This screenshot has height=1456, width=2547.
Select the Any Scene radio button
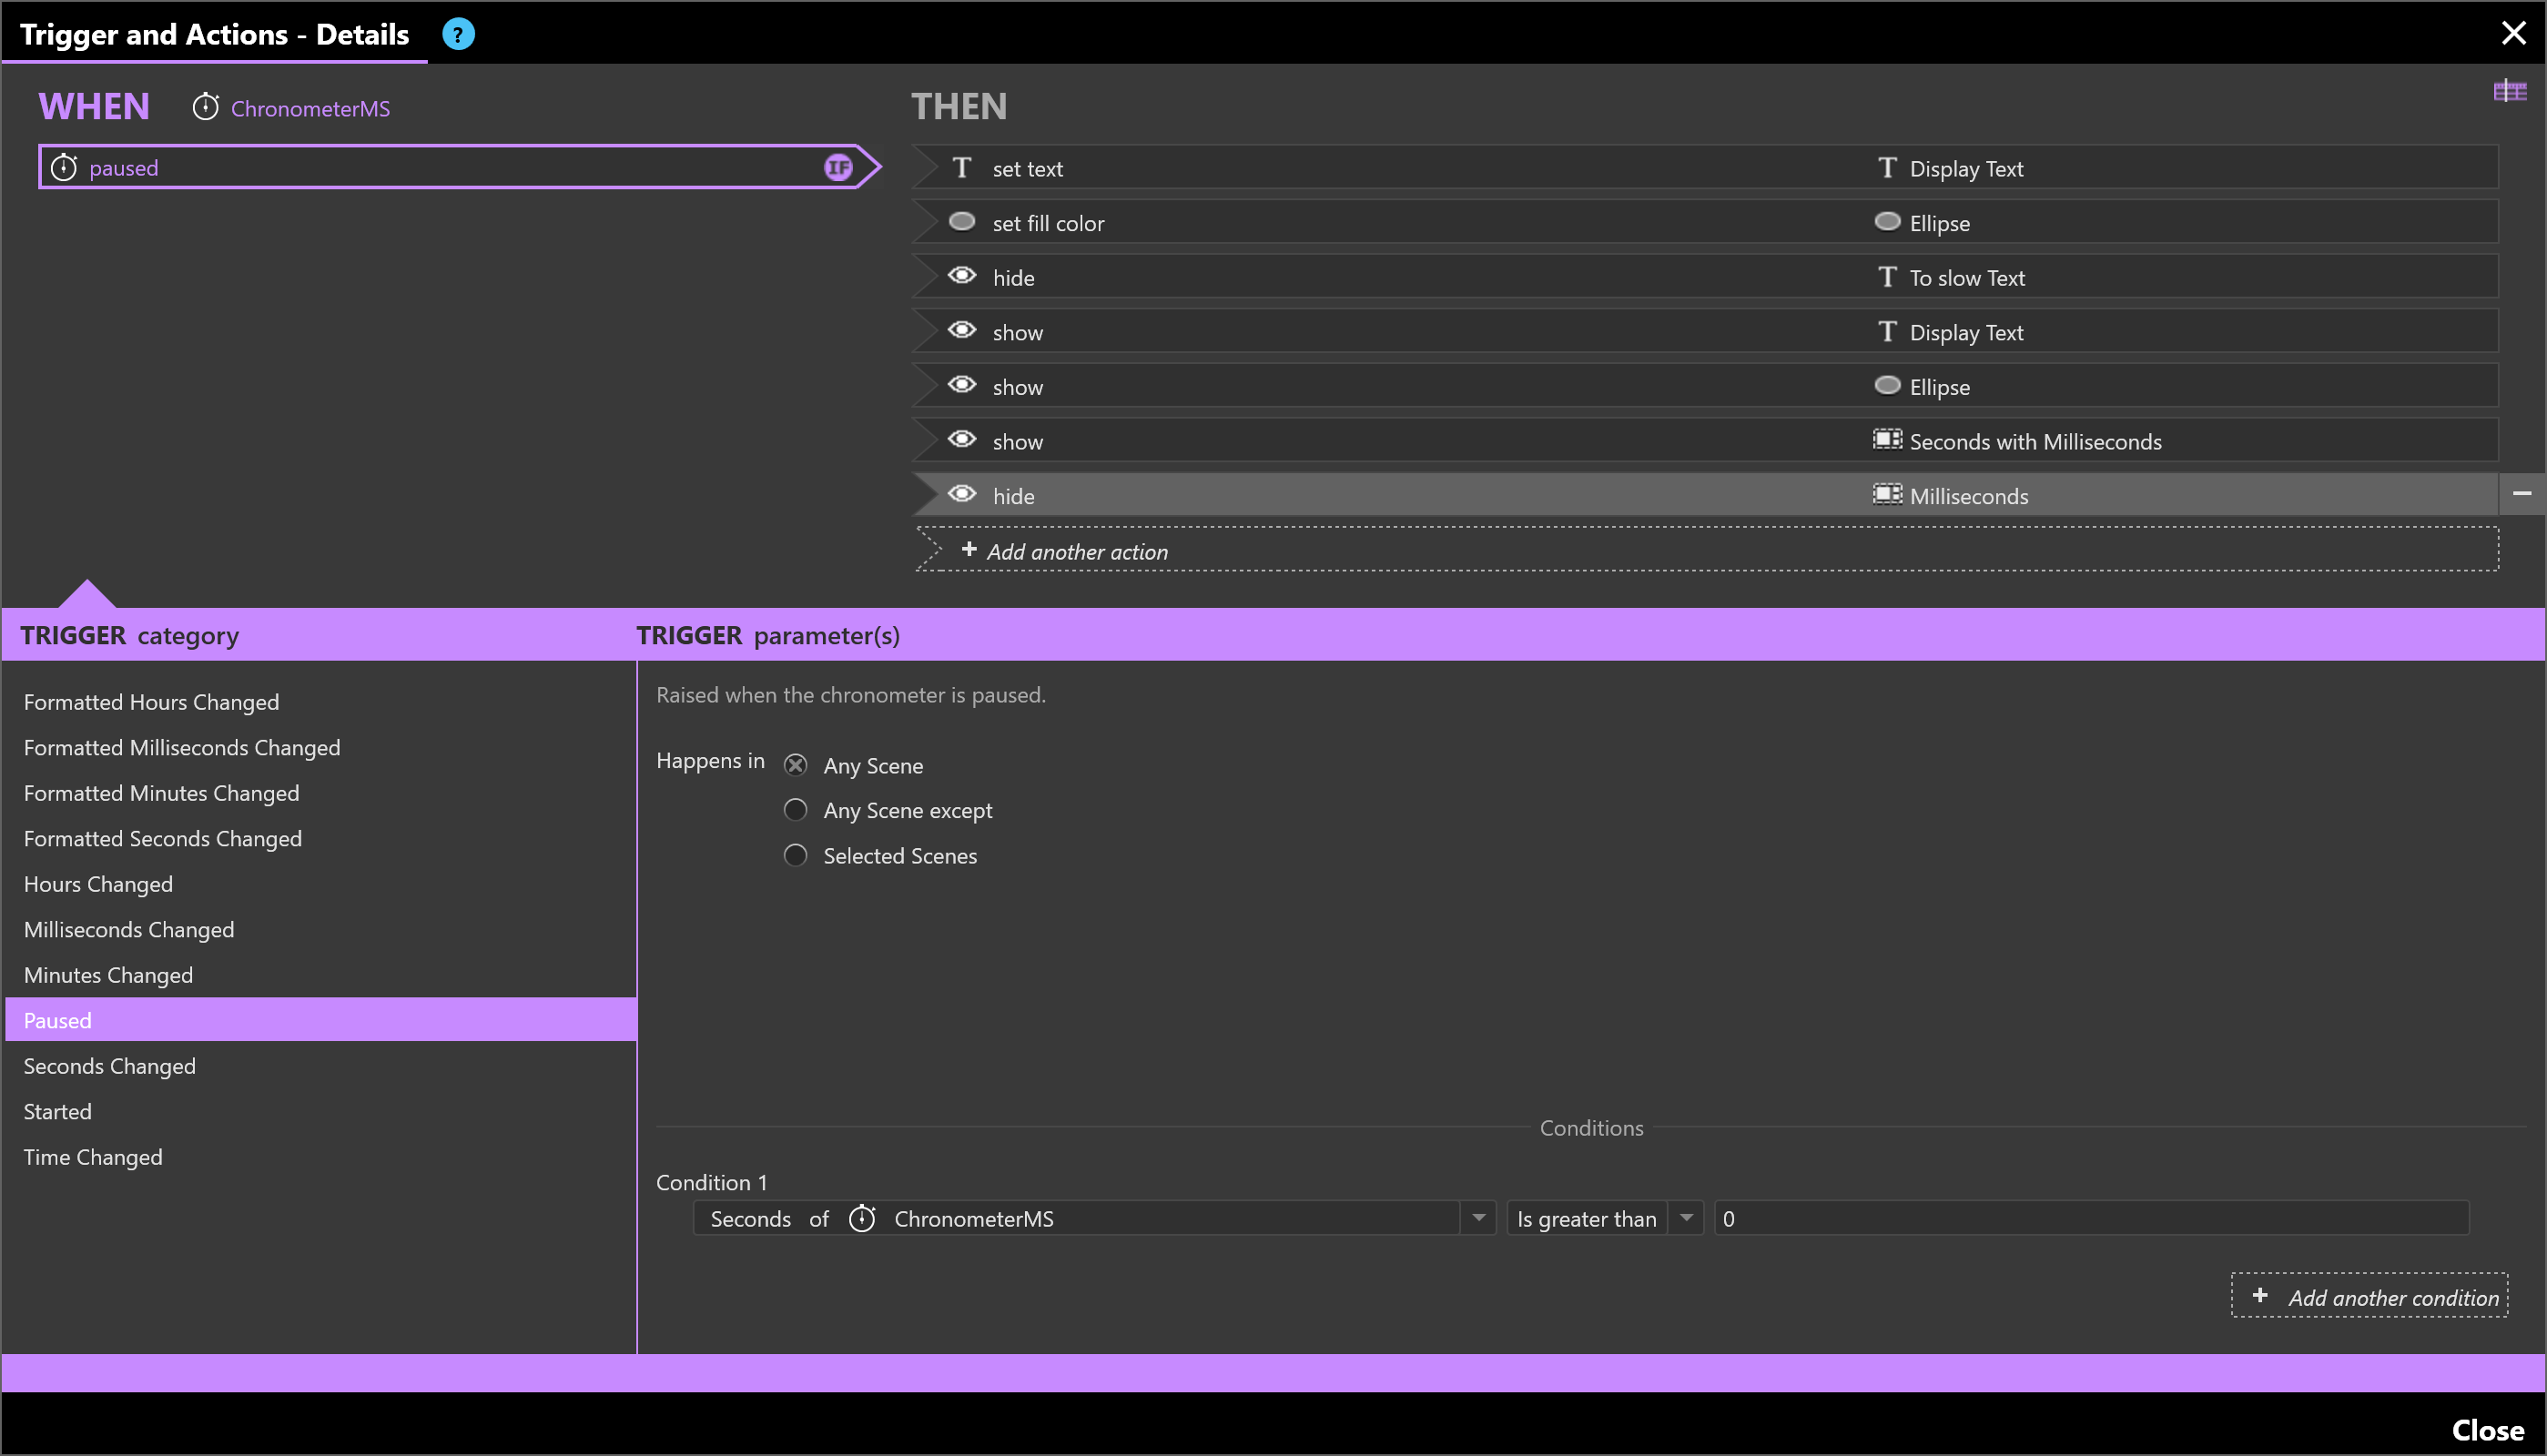tap(795, 765)
